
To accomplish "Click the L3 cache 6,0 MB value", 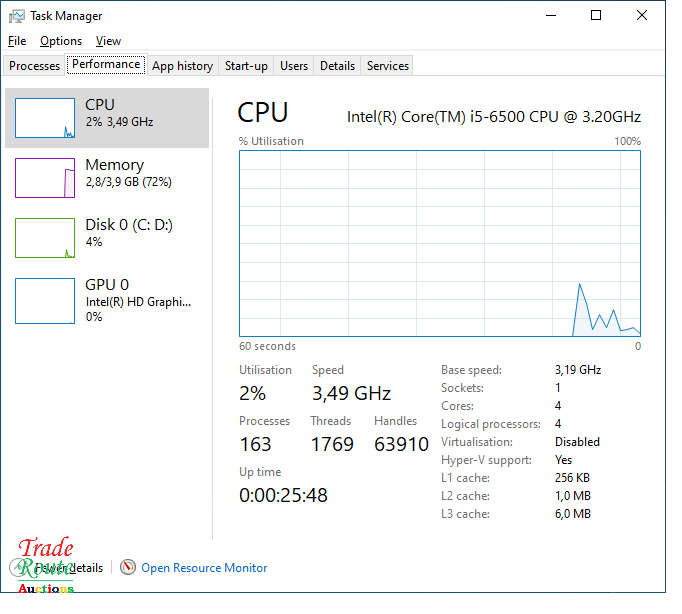I will [573, 514].
